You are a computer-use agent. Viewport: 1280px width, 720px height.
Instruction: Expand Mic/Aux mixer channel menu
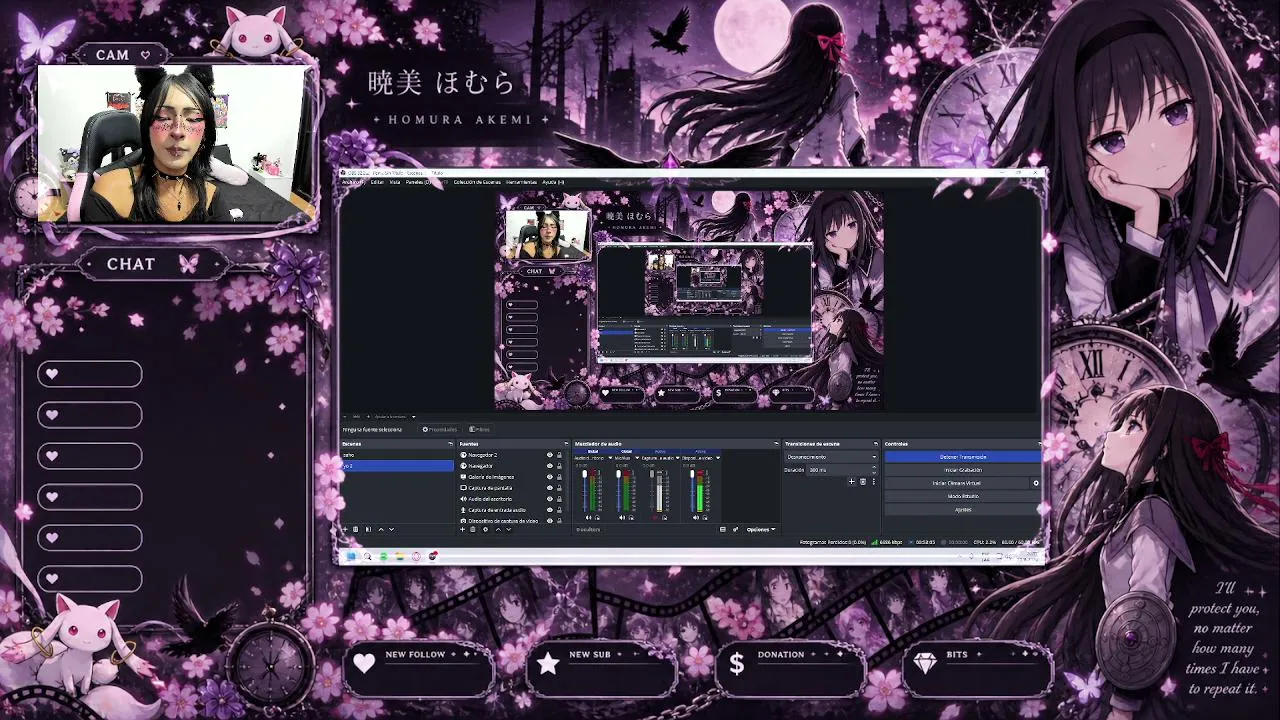coord(637,457)
